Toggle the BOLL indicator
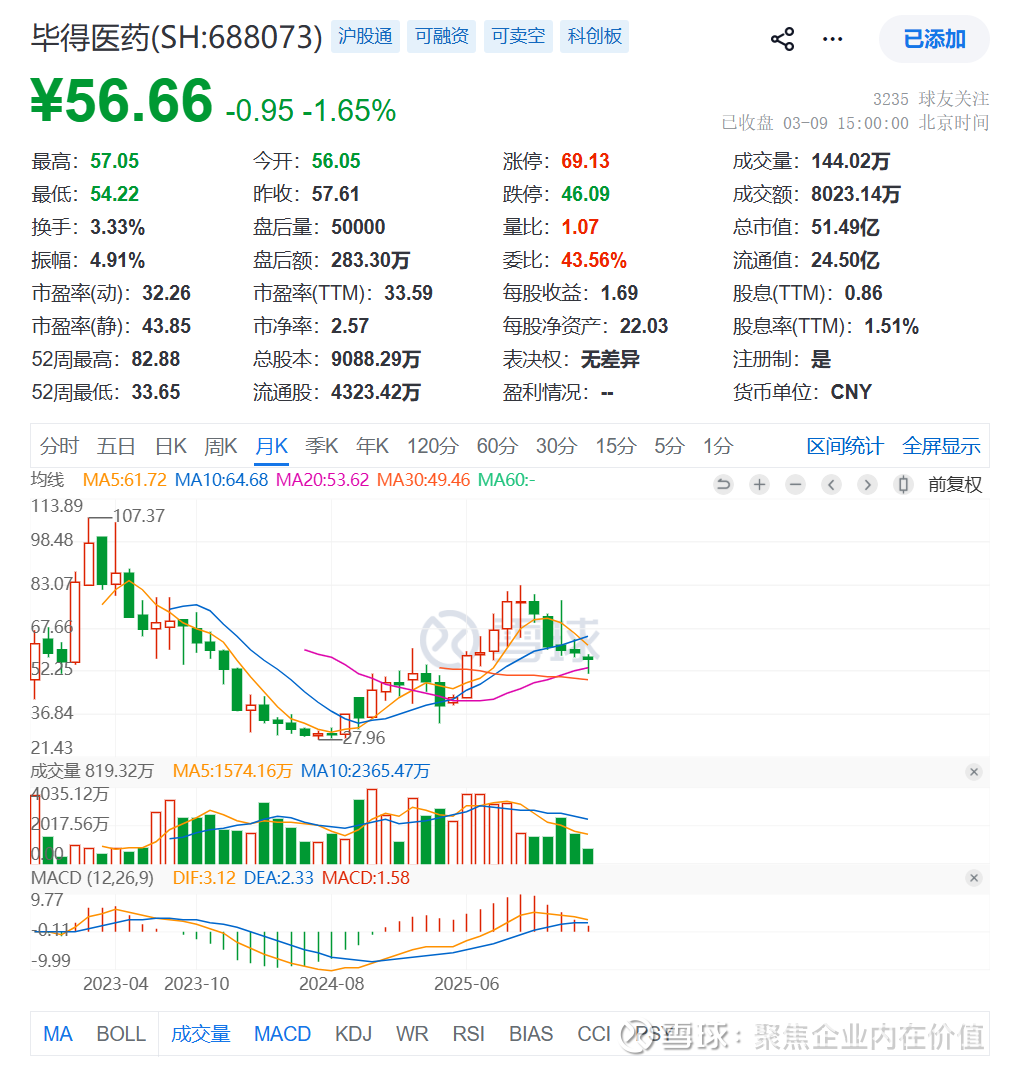1014x1068 pixels. pyautogui.click(x=121, y=1034)
